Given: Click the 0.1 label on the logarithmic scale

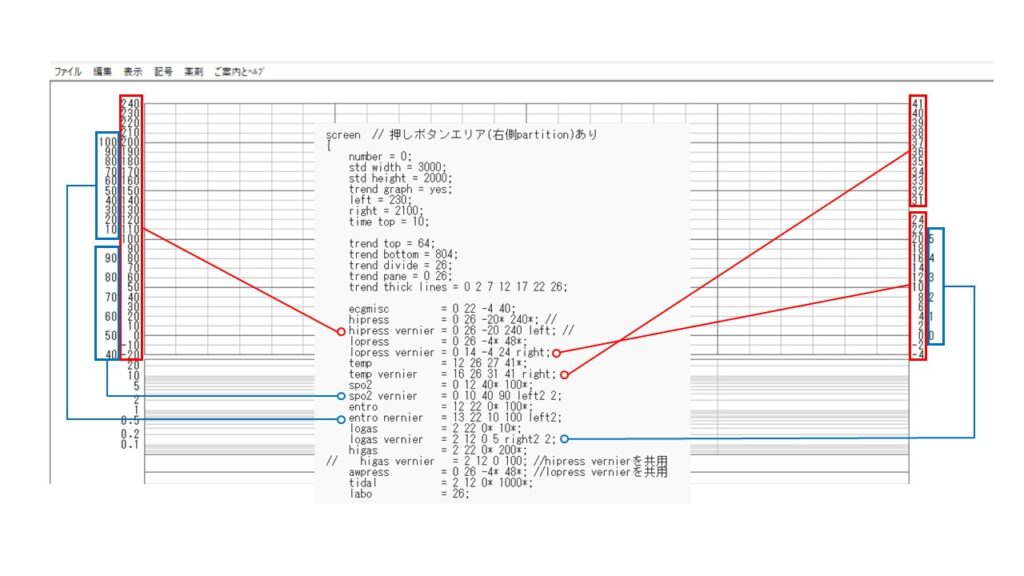Looking at the screenshot, I should pyautogui.click(x=130, y=444).
